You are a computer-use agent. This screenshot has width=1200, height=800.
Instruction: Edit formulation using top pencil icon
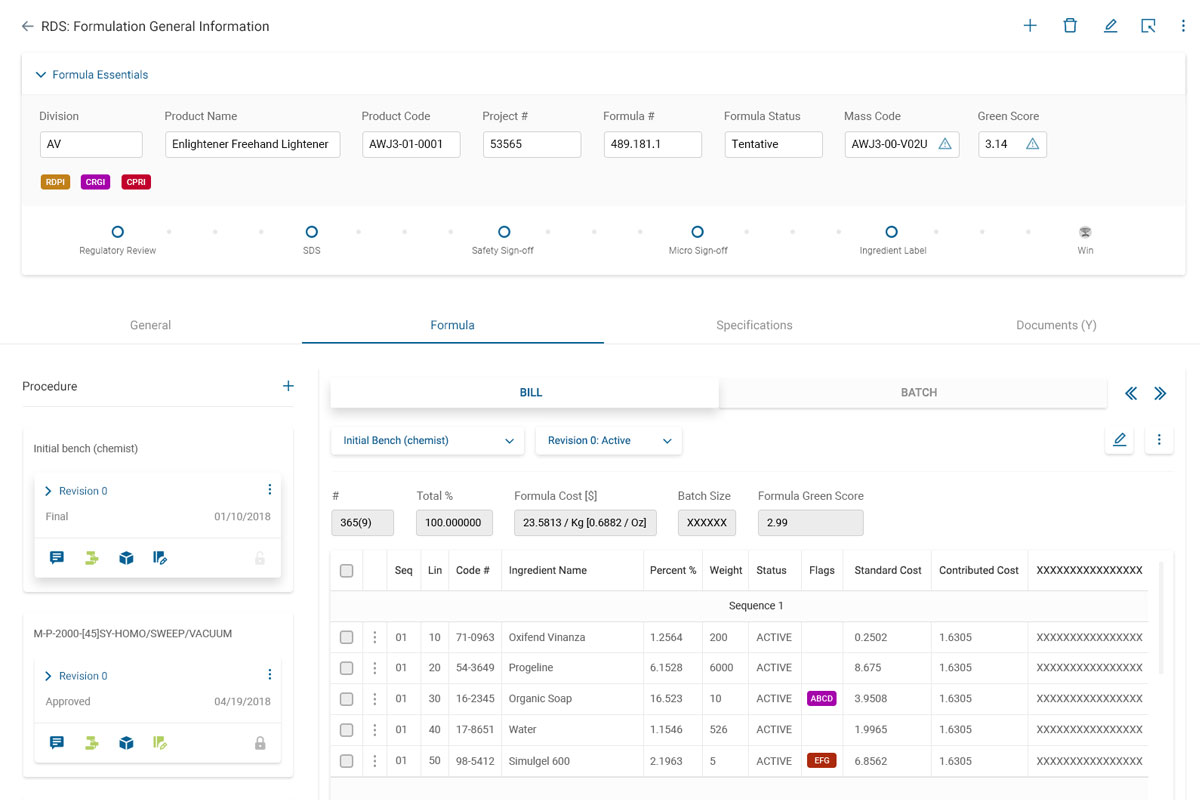coord(1110,26)
